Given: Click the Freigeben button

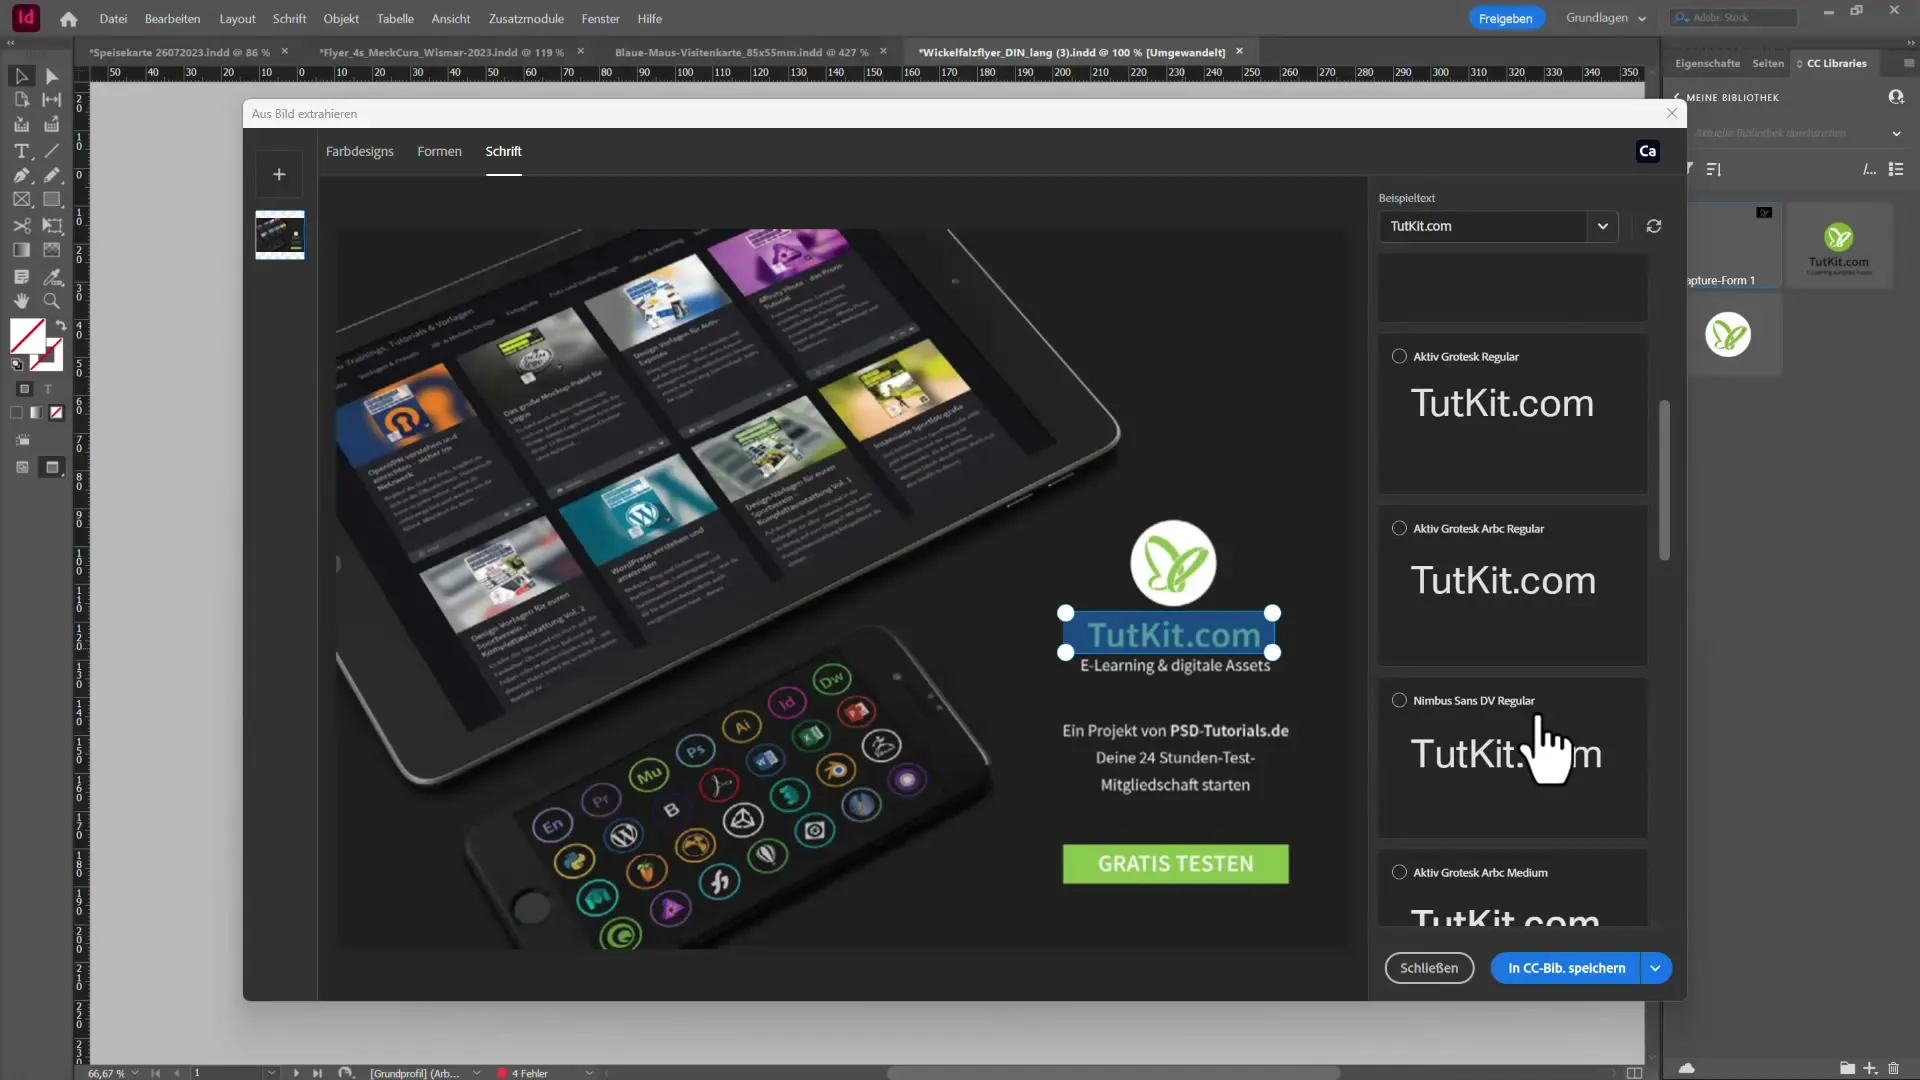Looking at the screenshot, I should (x=1505, y=18).
